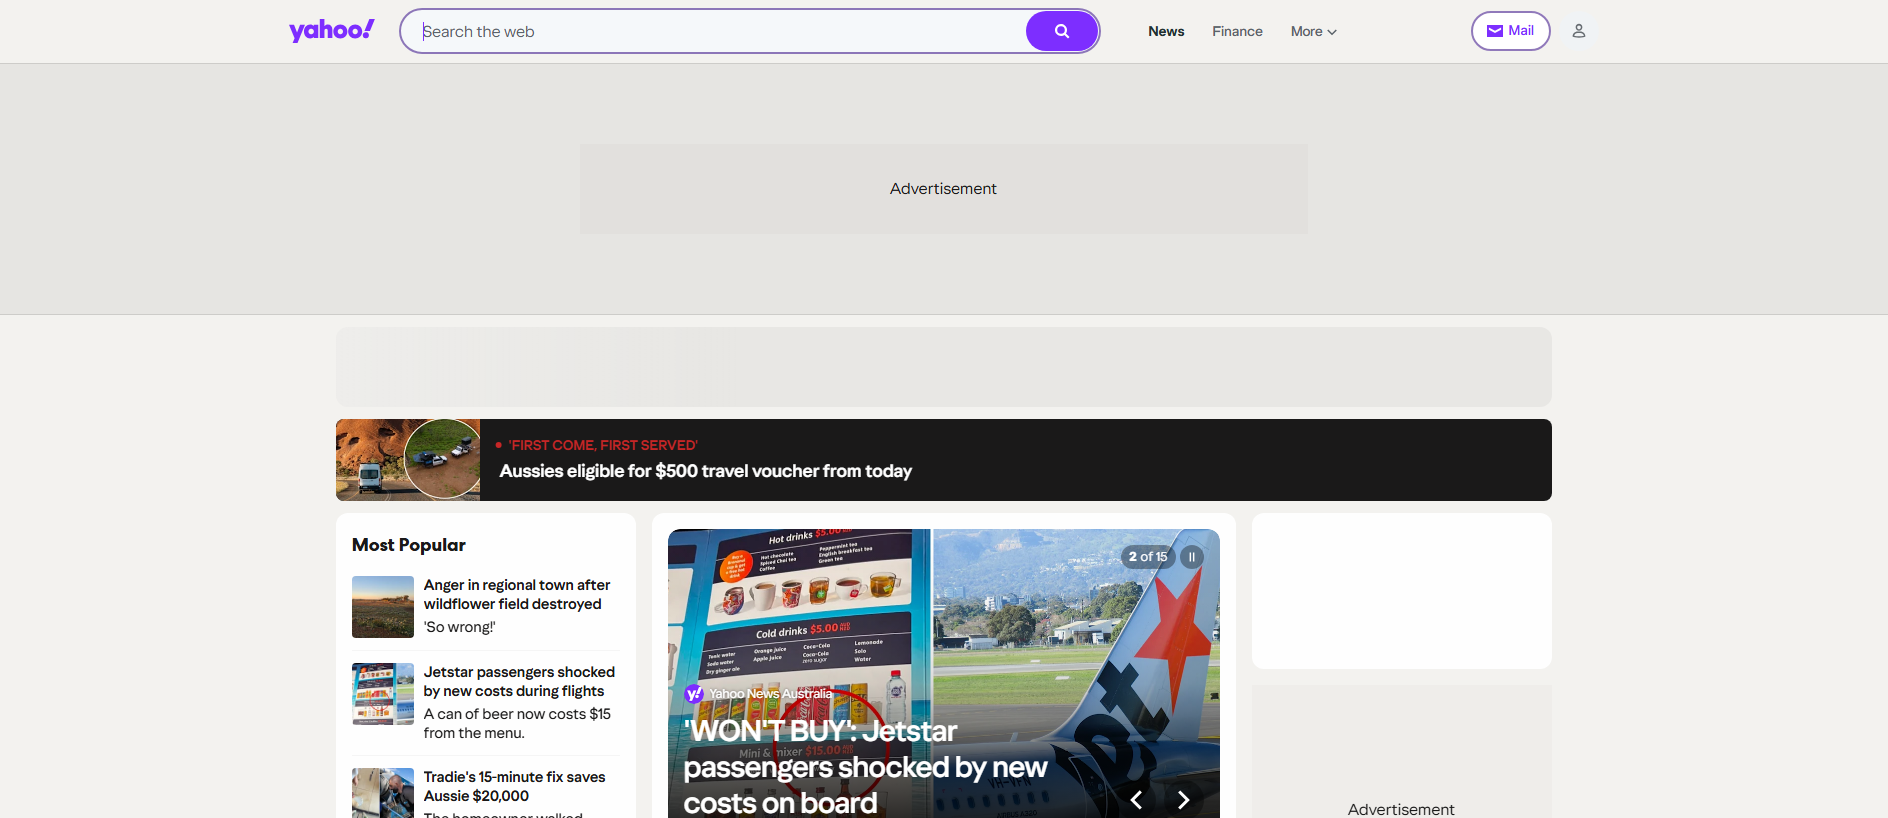
Task: Open Tradie story thumbnail
Action: (x=383, y=794)
